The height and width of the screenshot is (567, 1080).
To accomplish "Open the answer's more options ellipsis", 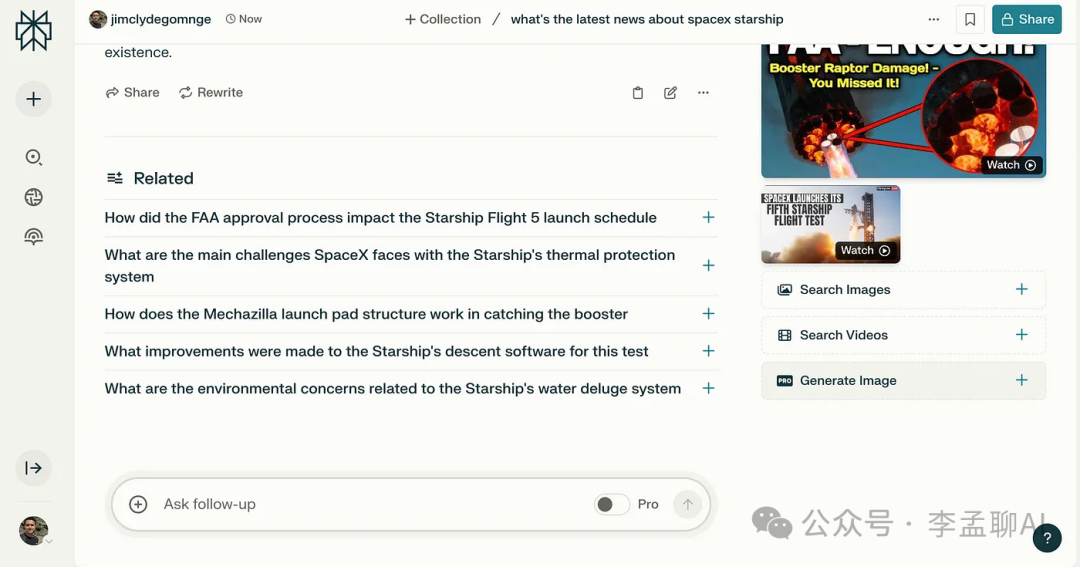I will click(x=703, y=93).
